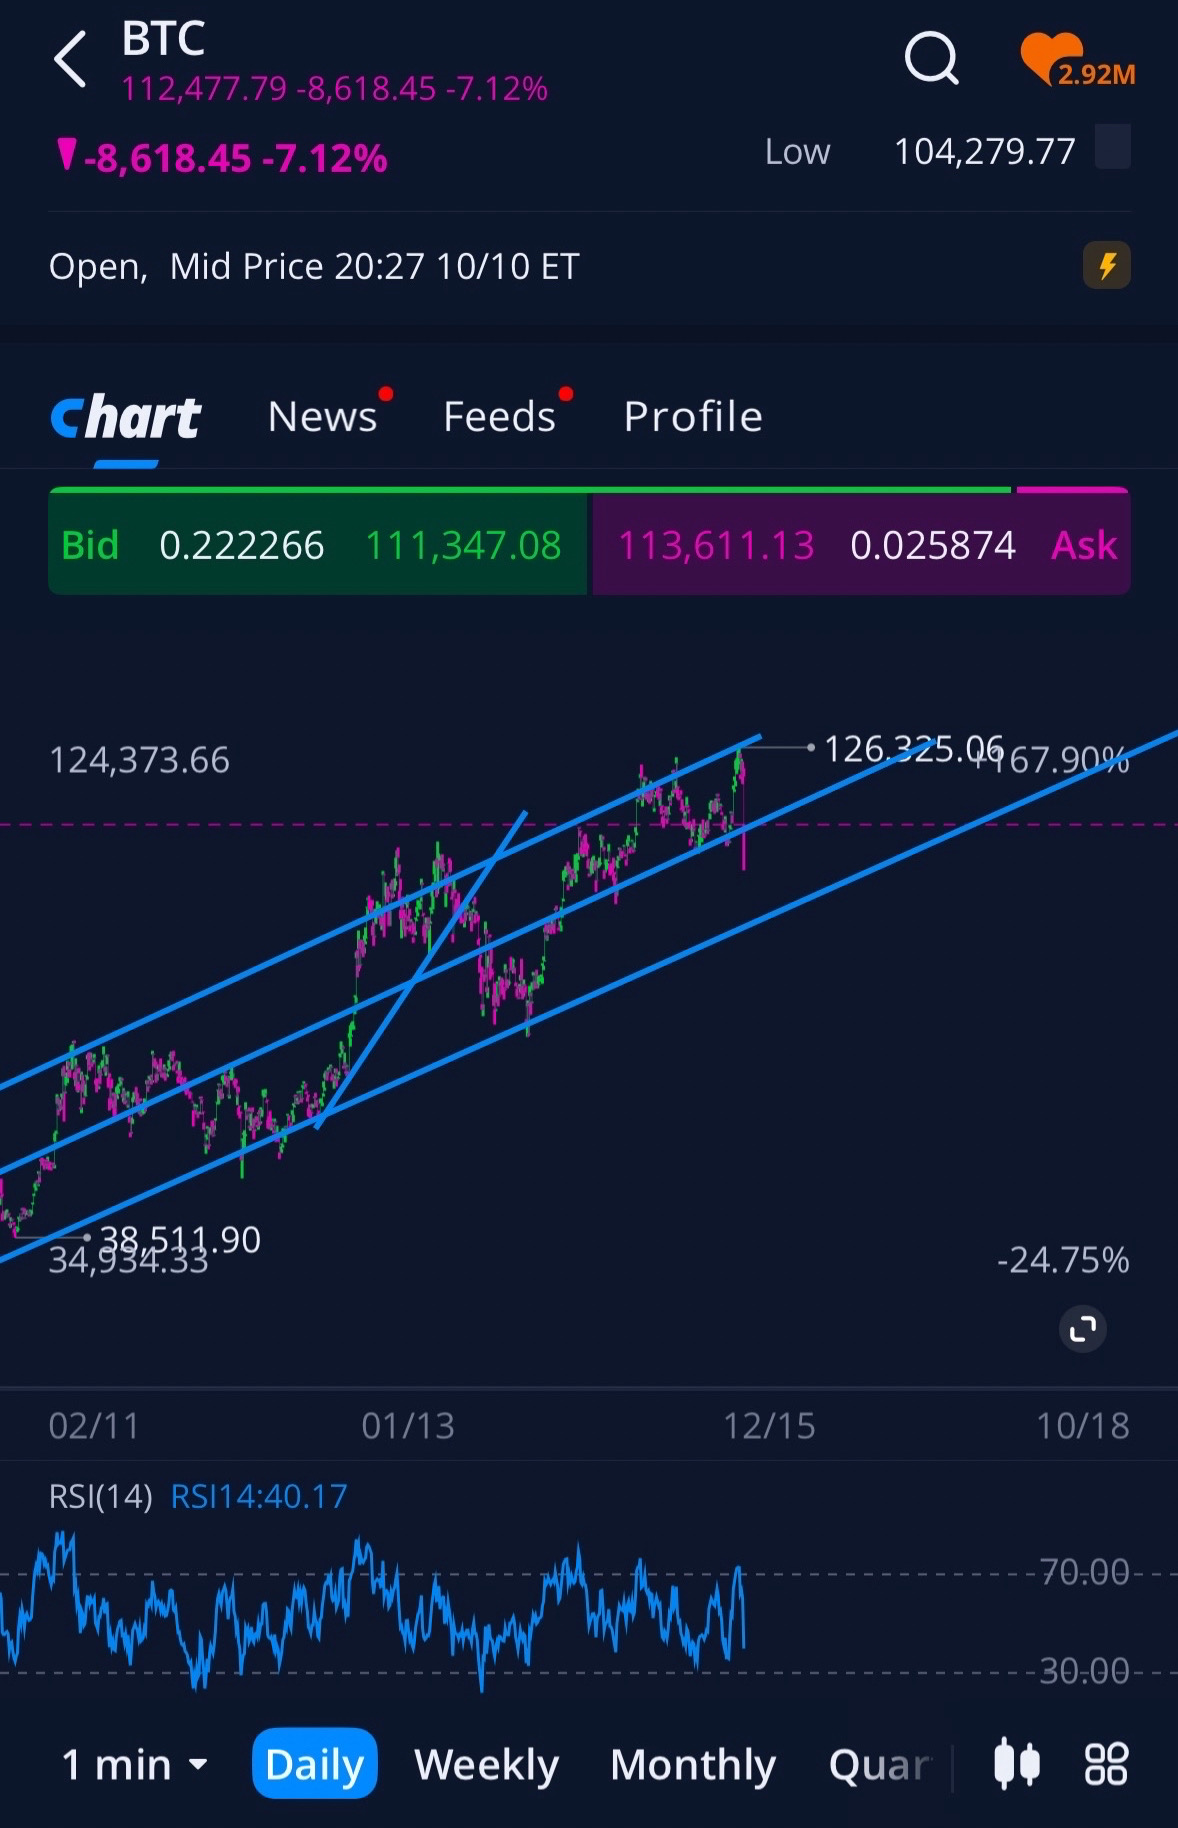The image size is (1178, 1828).
Task: Tap the 112,477.79 price under BTC
Action: click(x=204, y=89)
